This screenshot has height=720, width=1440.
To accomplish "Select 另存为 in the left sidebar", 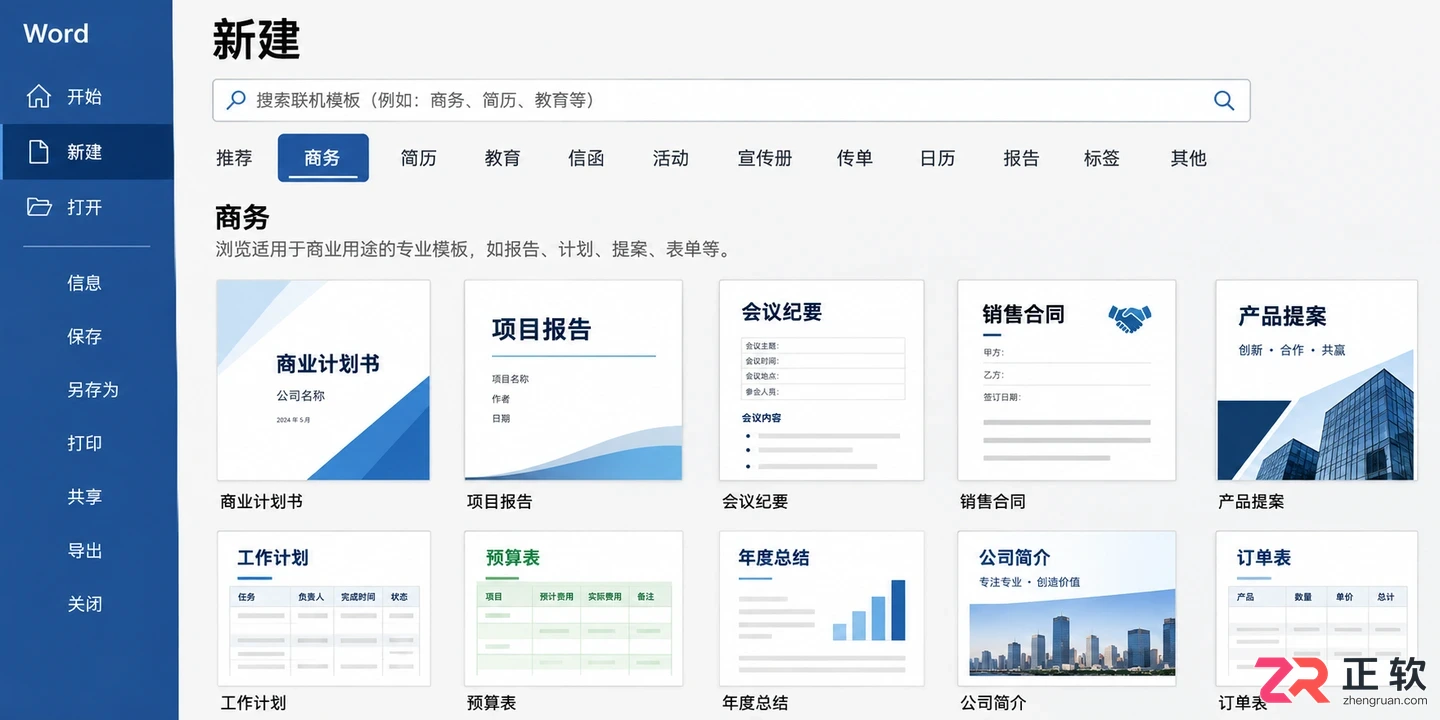I will (x=93, y=390).
